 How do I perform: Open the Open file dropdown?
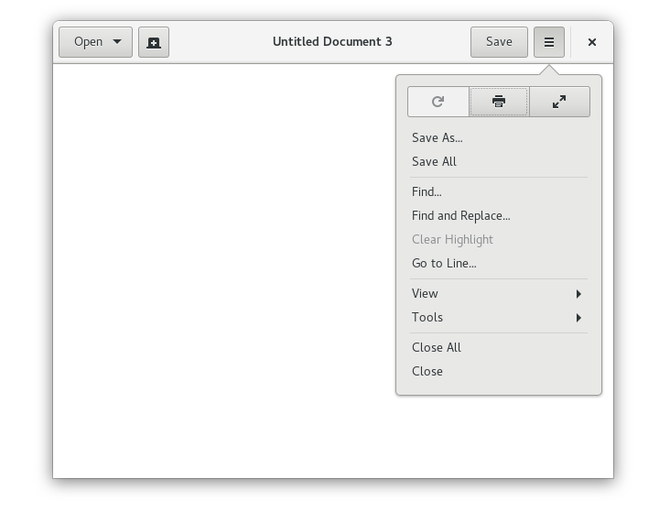[x=96, y=42]
